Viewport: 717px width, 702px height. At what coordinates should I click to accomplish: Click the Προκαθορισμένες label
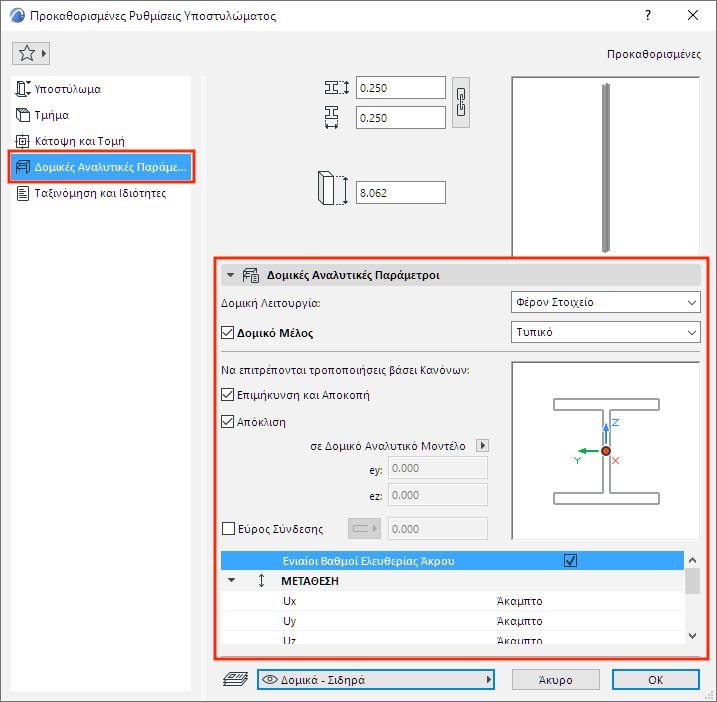coord(654,54)
